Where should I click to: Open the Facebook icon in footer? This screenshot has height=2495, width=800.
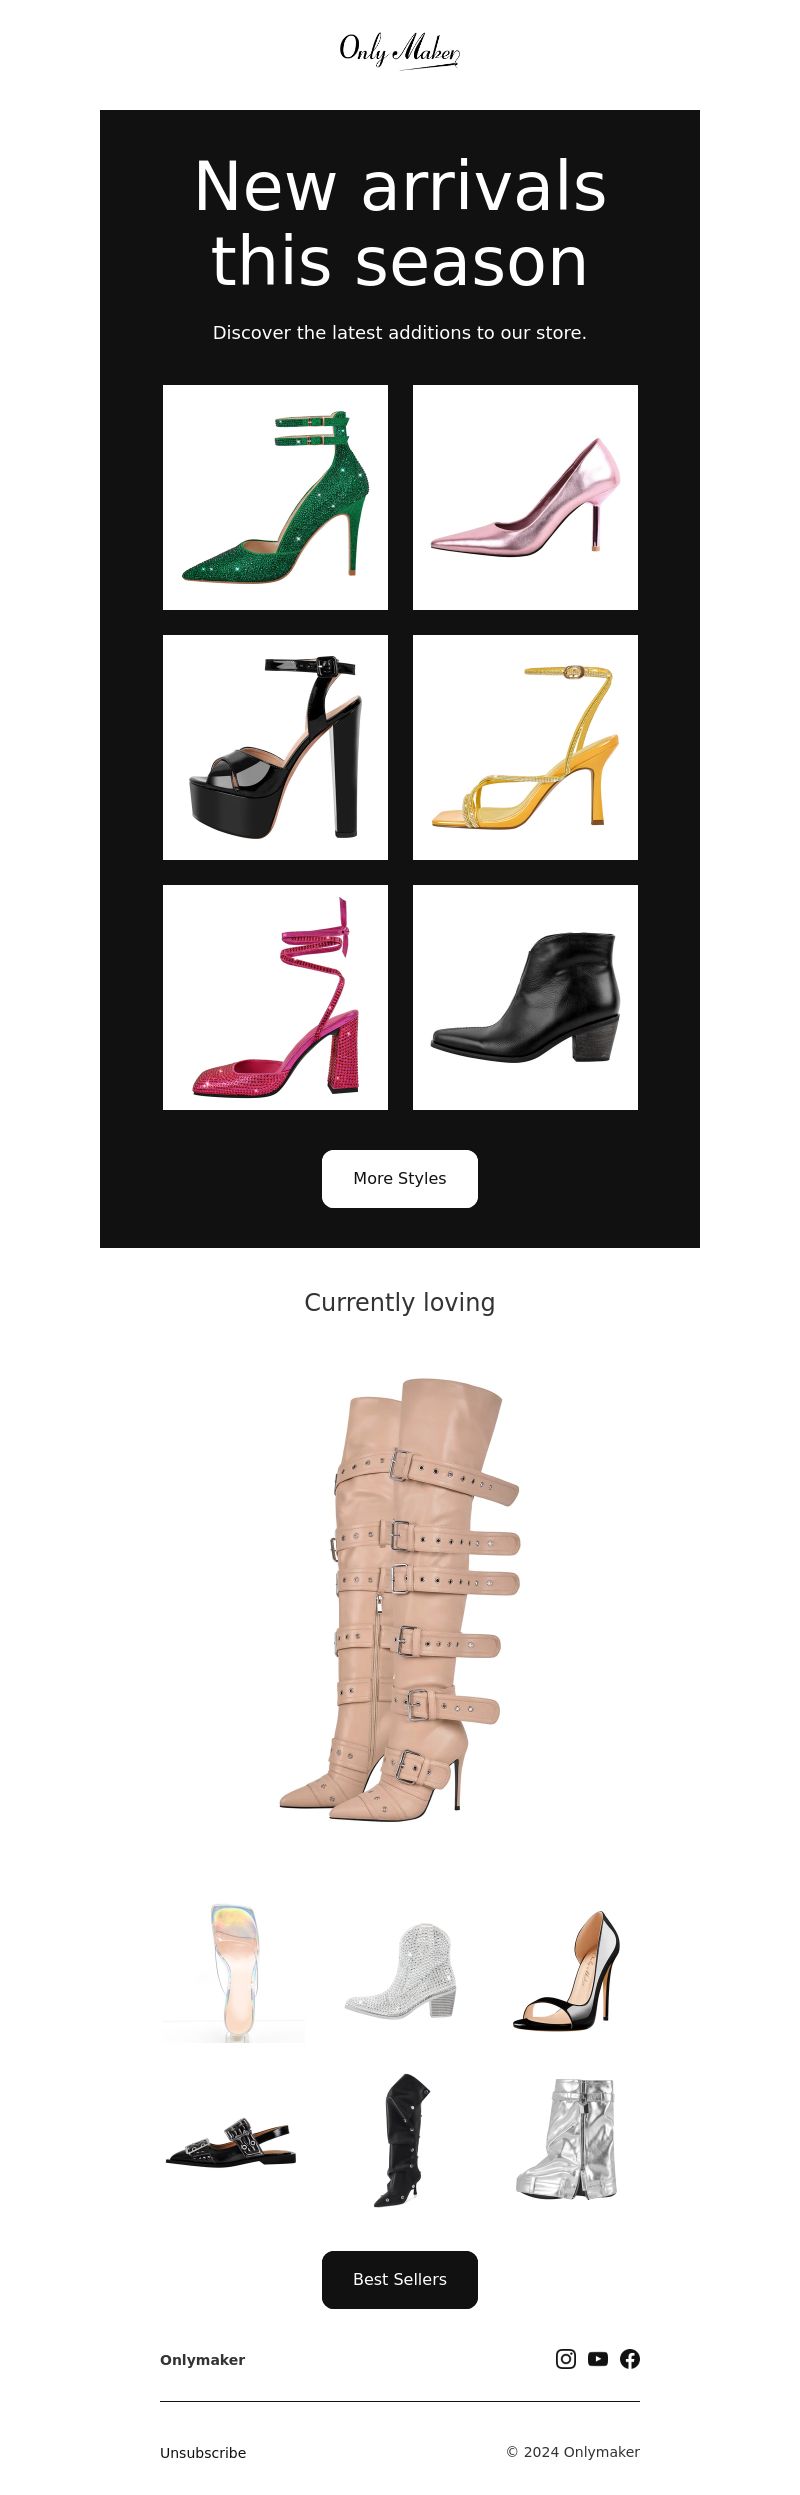(630, 2359)
